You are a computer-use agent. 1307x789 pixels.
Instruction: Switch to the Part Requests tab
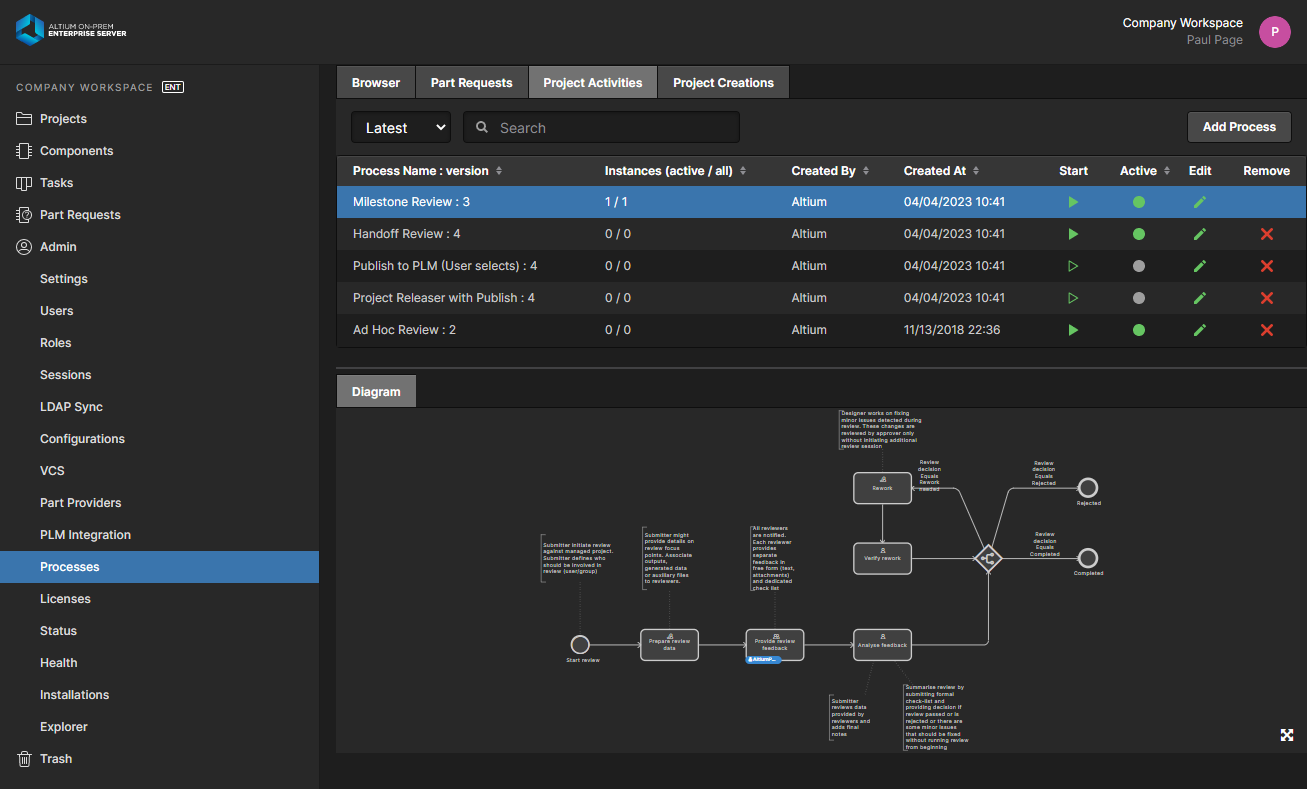pos(471,82)
